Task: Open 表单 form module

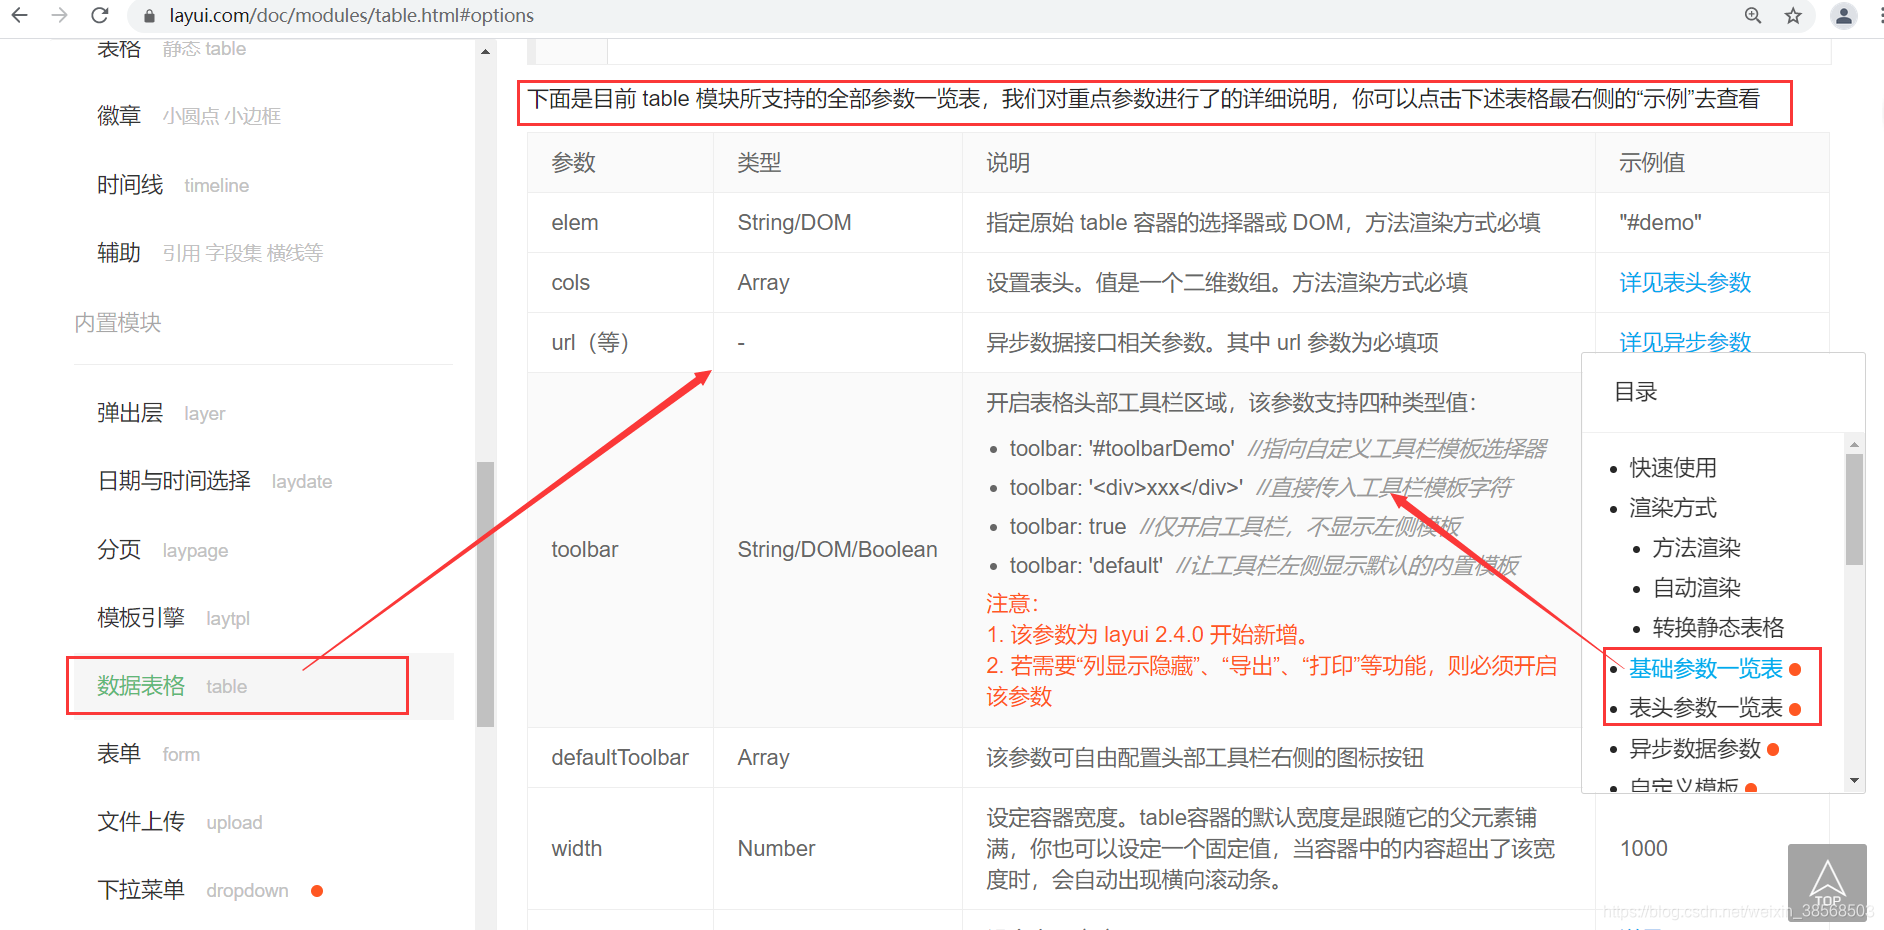Action: [148, 754]
